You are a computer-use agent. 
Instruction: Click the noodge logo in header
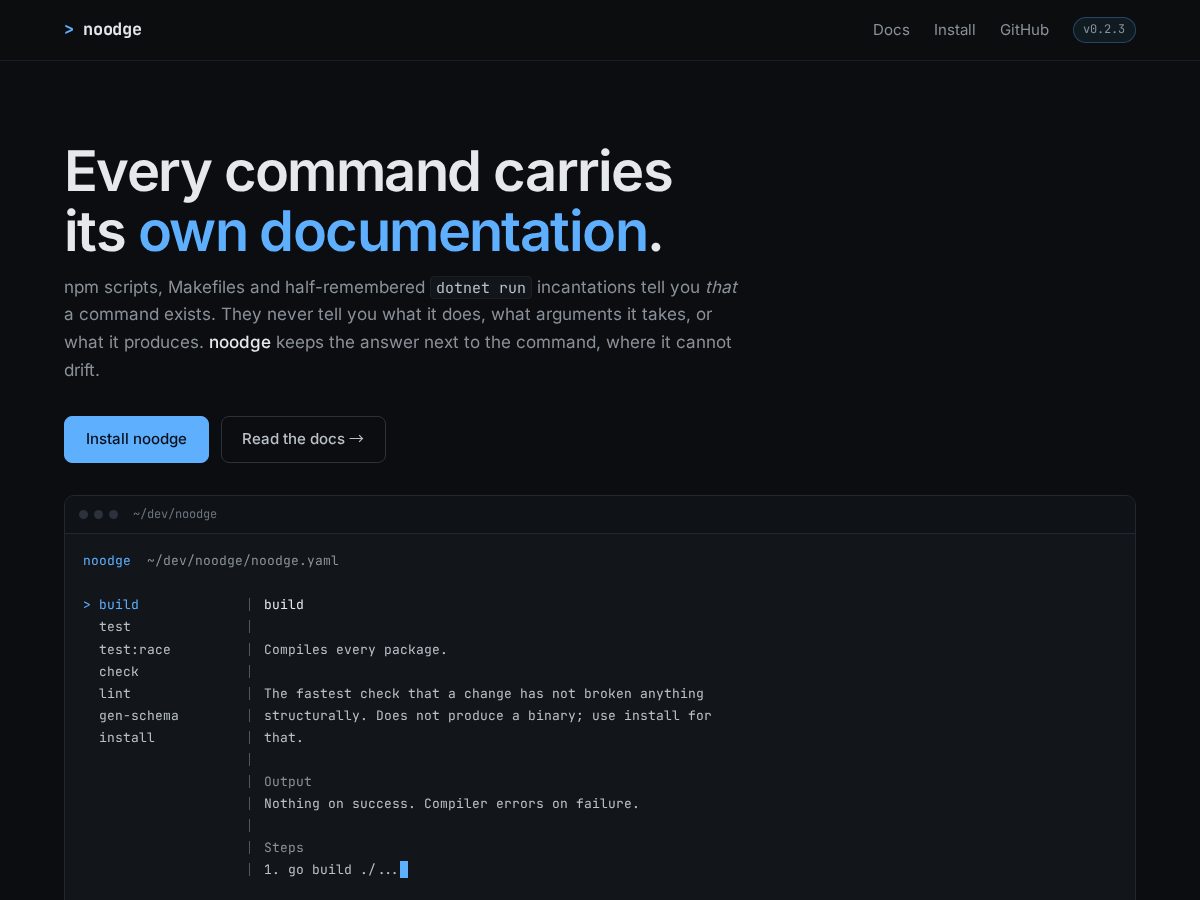[103, 30]
